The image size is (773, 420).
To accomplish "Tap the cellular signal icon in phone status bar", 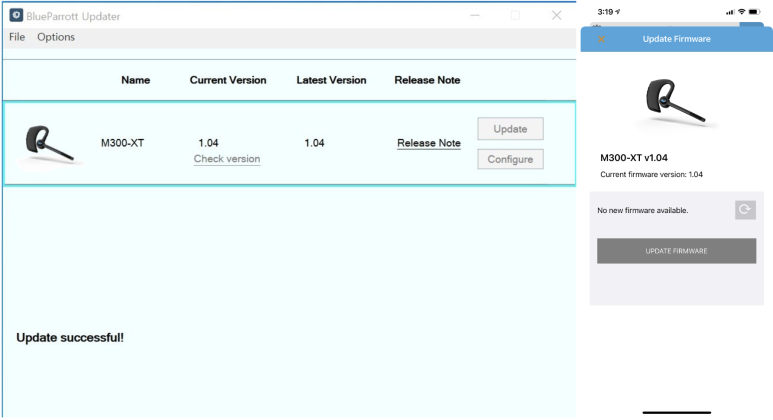I will pyautogui.click(x=730, y=12).
